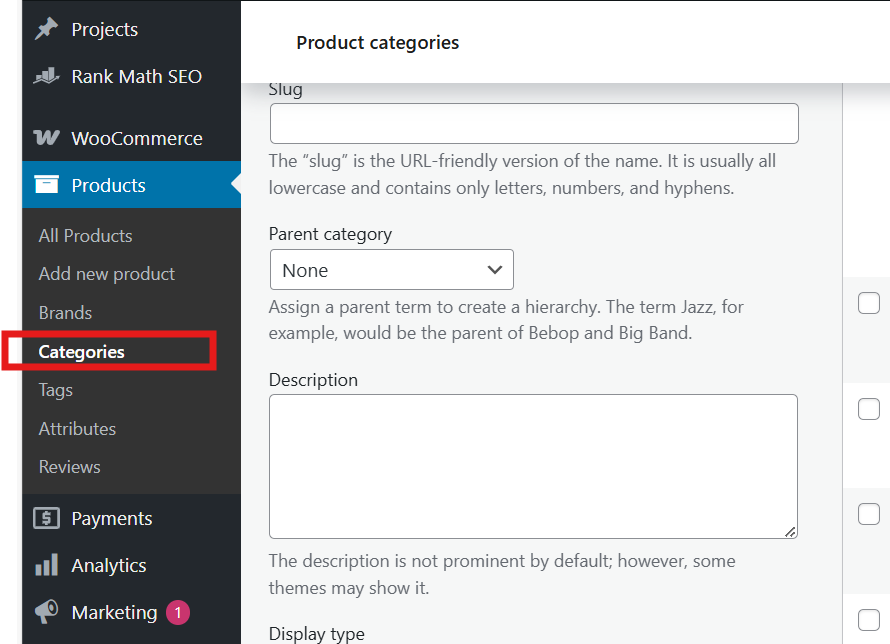The width and height of the screenshot is (890, 644).
Task: Open the Reviews submenu item
Action: coord(69,467)
